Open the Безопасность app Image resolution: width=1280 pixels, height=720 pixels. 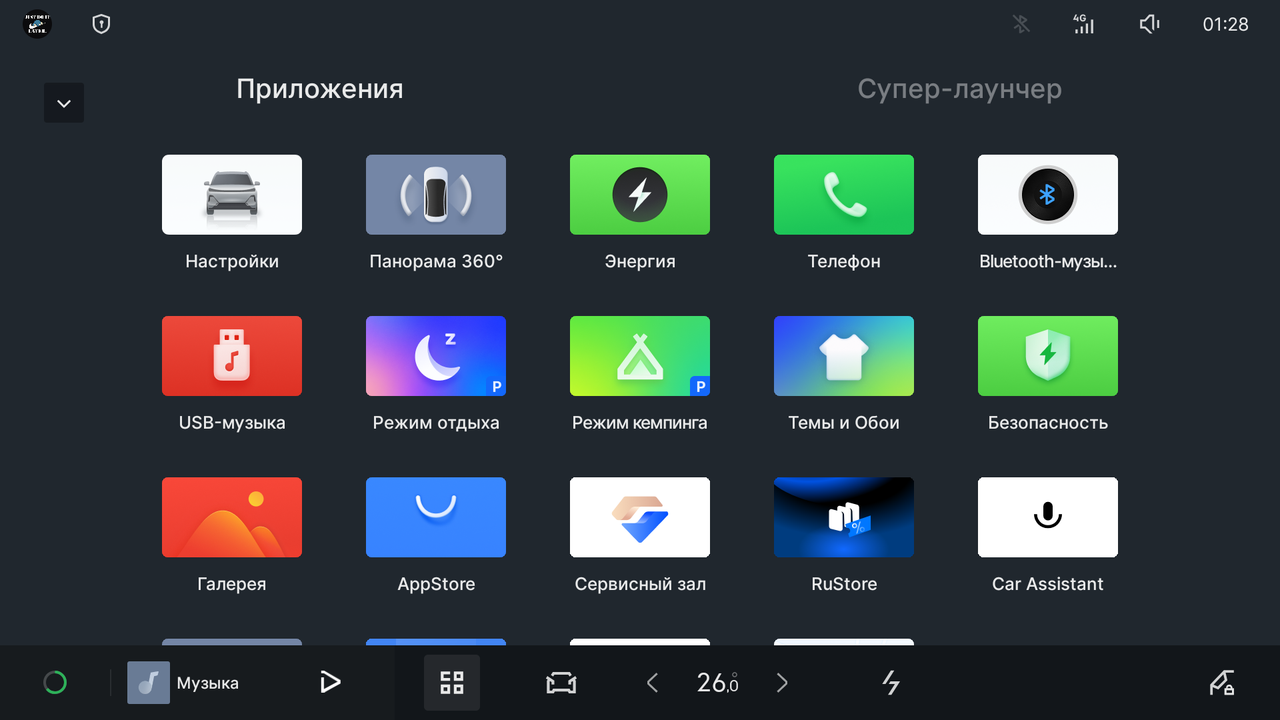point(1048,356)
